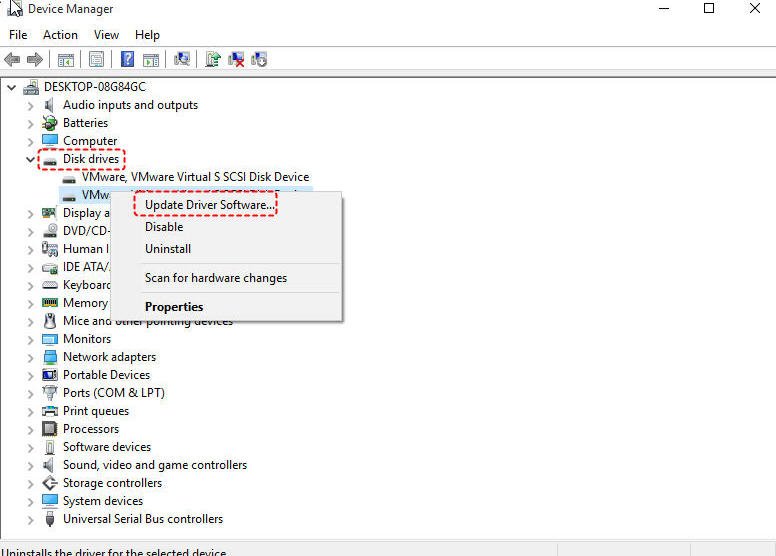Expand the Storage controllers category
Screen dimensions: 776x556
31,484
